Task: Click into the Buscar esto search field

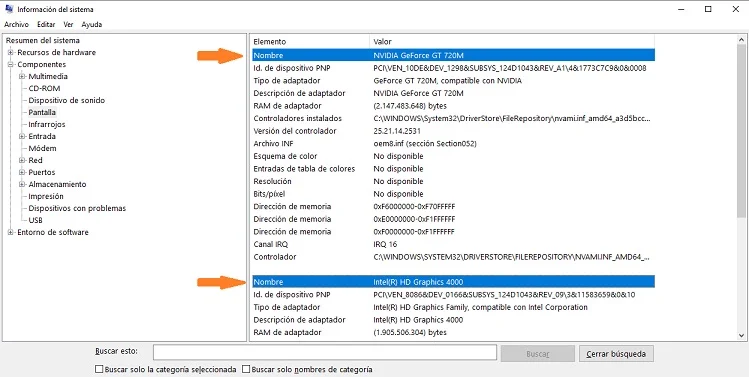Action: (325, 352)
